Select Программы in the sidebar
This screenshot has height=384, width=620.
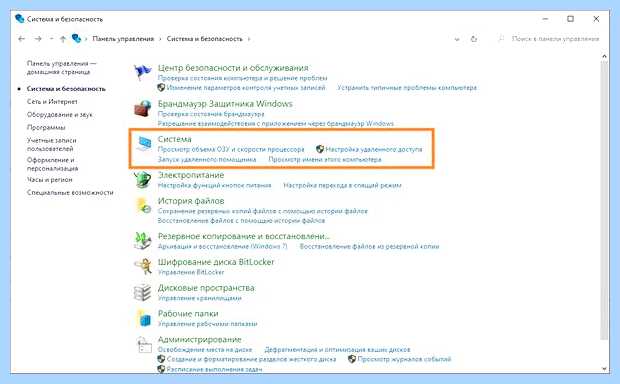click(x=46, y=127)
